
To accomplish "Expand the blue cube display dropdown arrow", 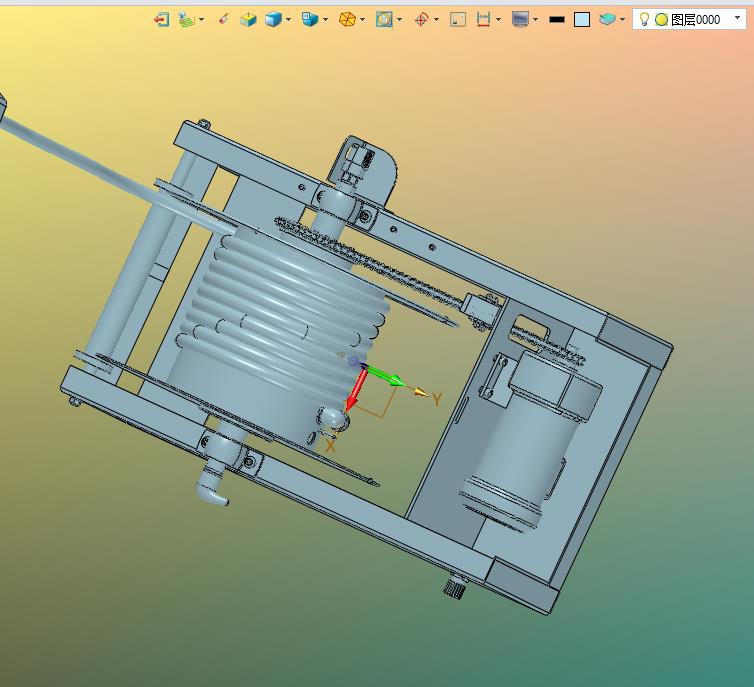I will pyautogui.click(x=289, y=20).
